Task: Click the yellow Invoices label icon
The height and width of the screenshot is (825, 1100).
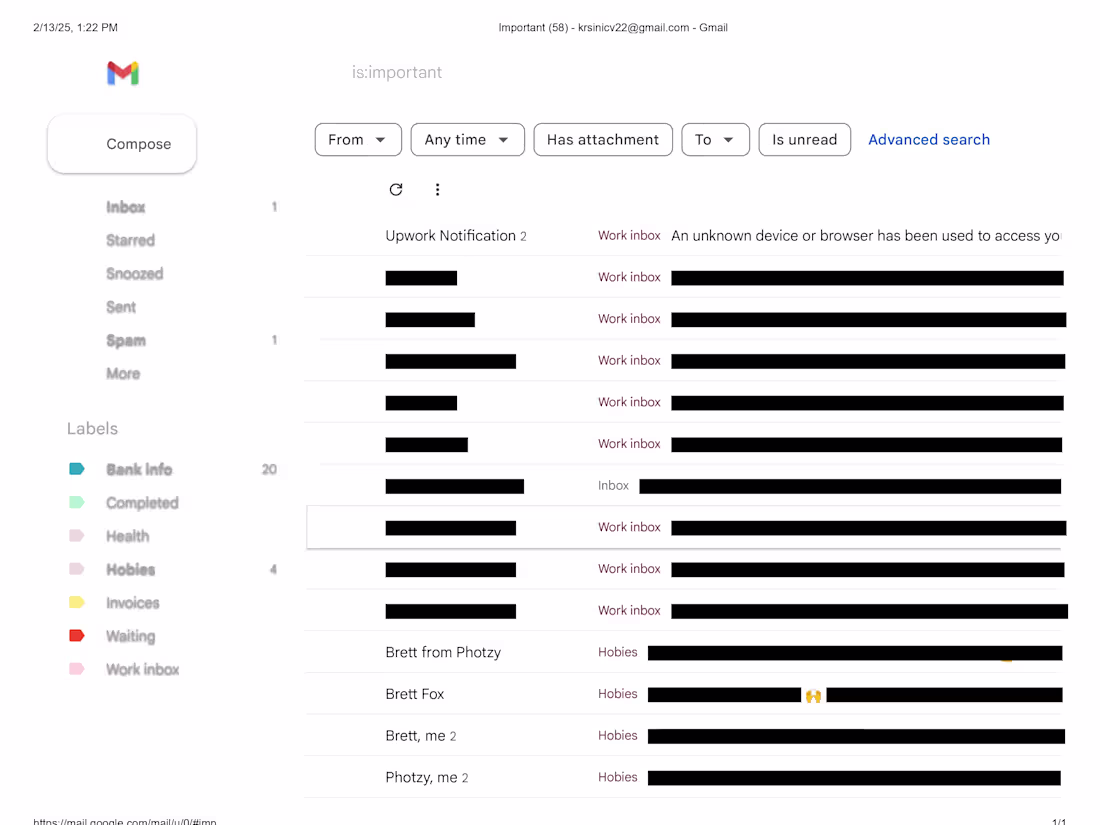Action: click(x=76, y=602)
